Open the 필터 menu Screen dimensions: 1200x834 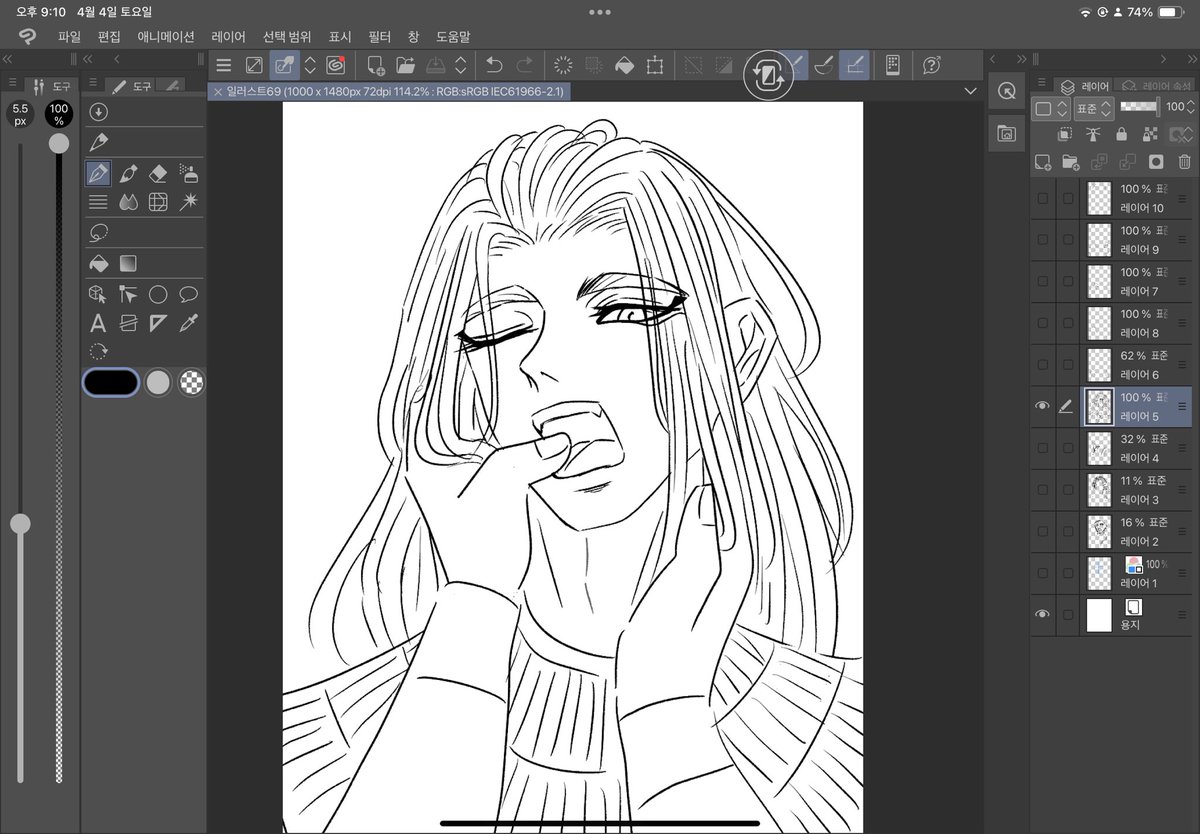[379, 36]
